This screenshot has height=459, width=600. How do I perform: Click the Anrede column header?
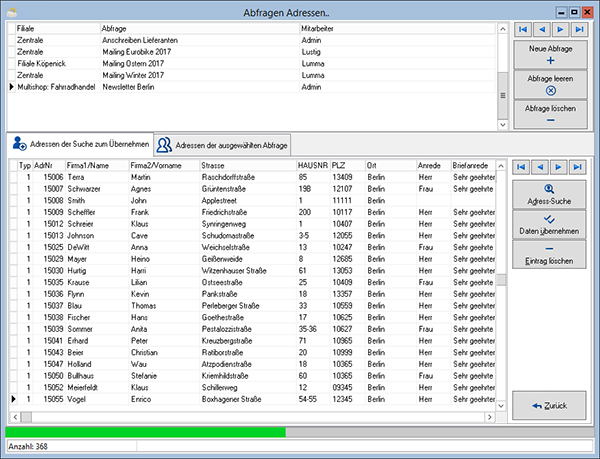pos(434,166)
